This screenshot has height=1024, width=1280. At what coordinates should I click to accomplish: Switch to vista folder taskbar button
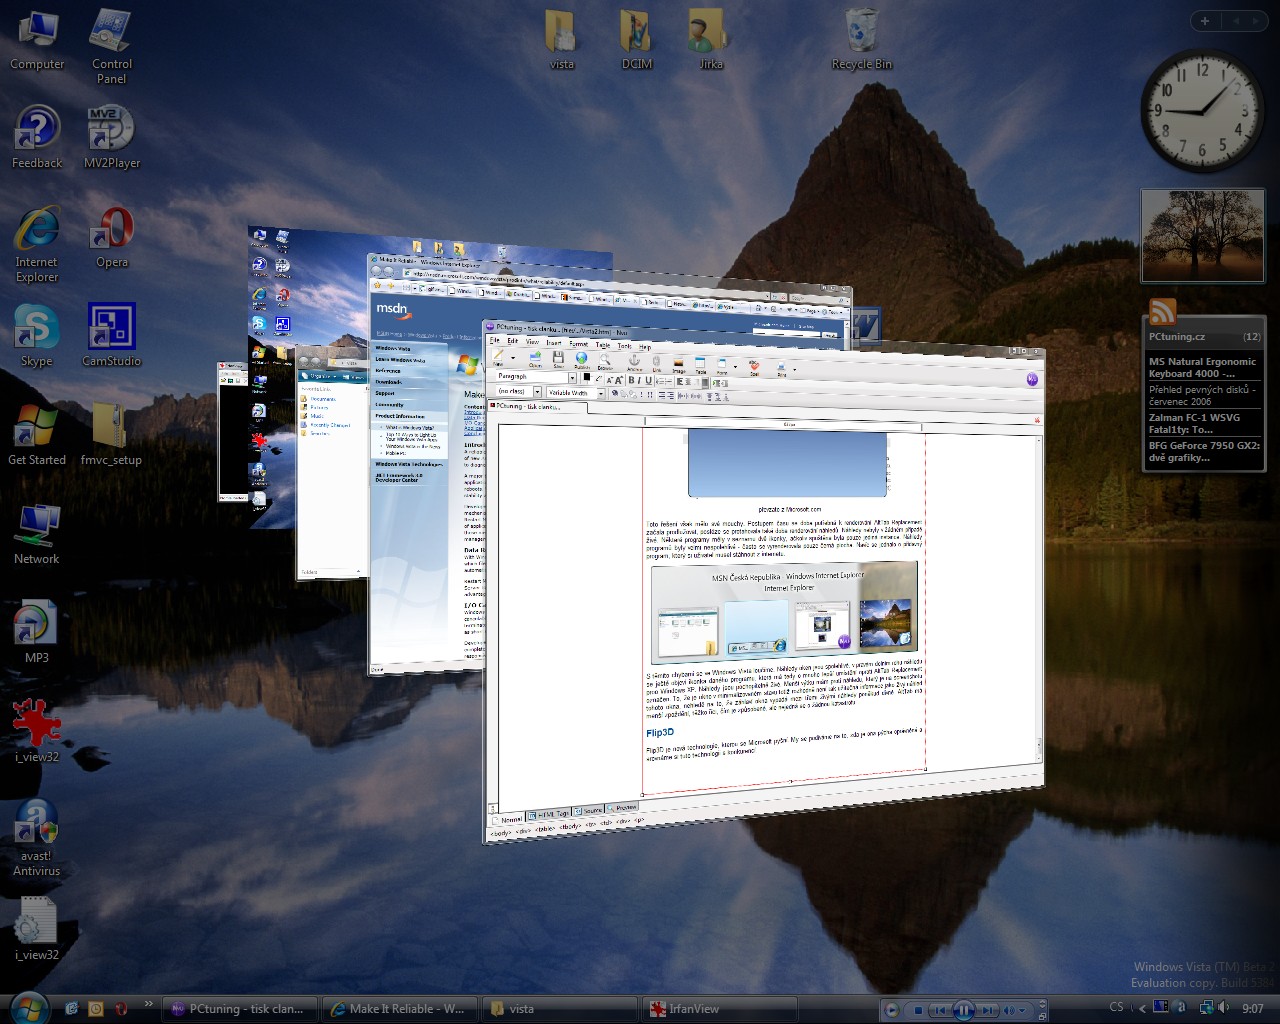(559, 1009)
